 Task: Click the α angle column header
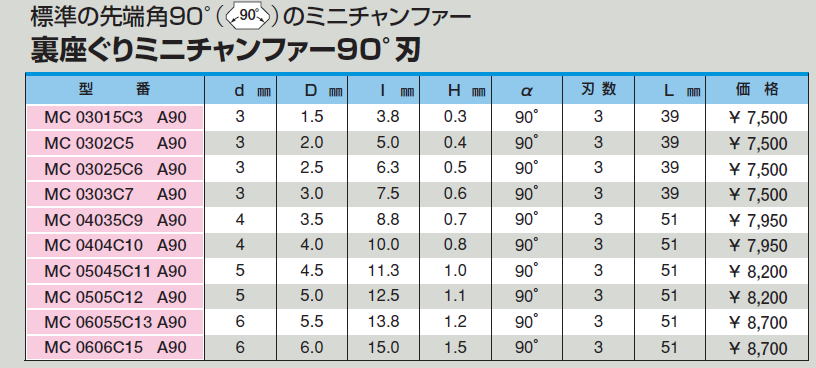click(527, 90)
